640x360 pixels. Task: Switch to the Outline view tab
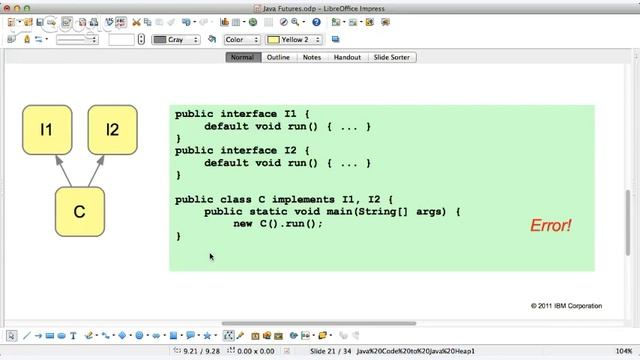tap(278, 57)
